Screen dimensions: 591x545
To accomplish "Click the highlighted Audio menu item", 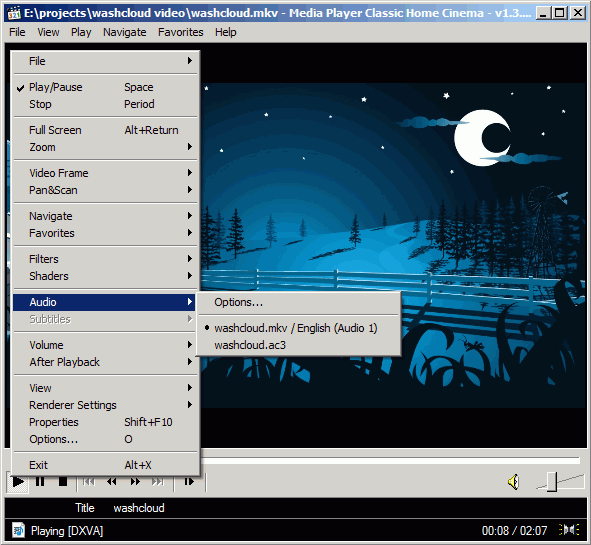I will pos(104,302).
